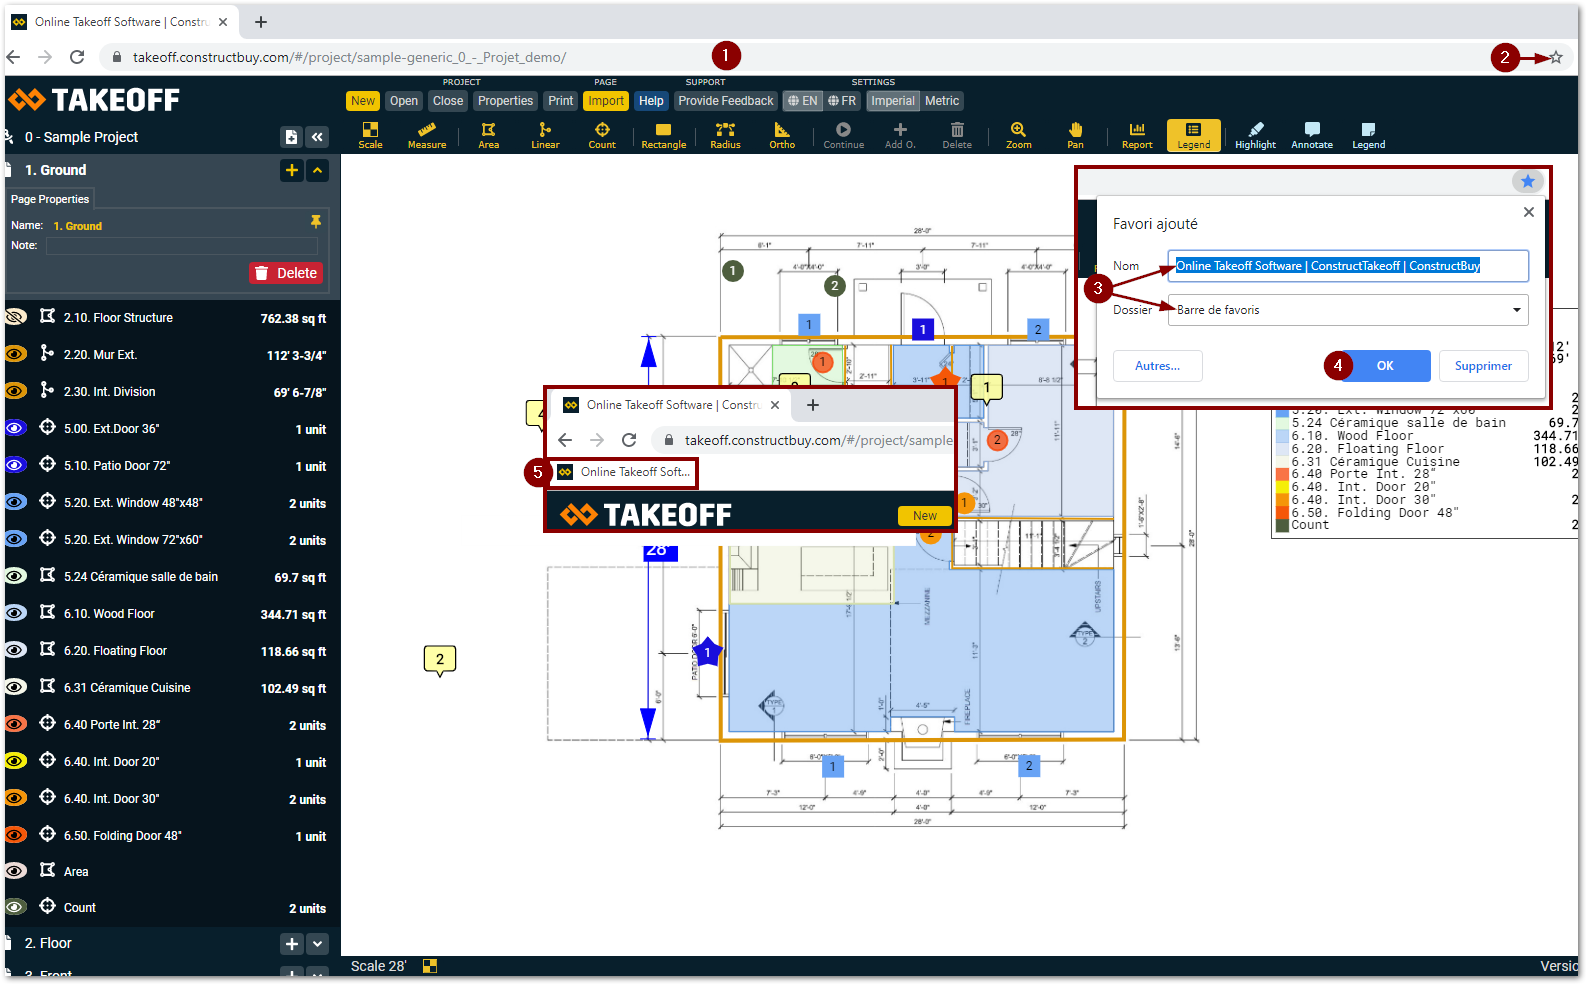The image size is (1587, 985).
Task: Hide the 5.00 Ext.Door 36" item
Action: coord(16,428)
